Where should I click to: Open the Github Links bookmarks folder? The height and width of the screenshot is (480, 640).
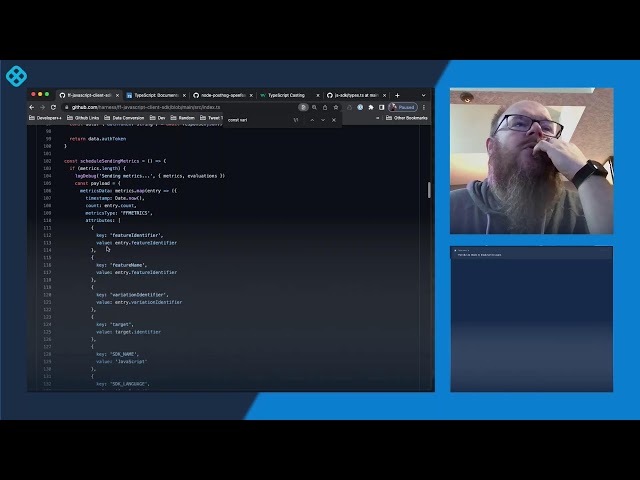[83, 118]
